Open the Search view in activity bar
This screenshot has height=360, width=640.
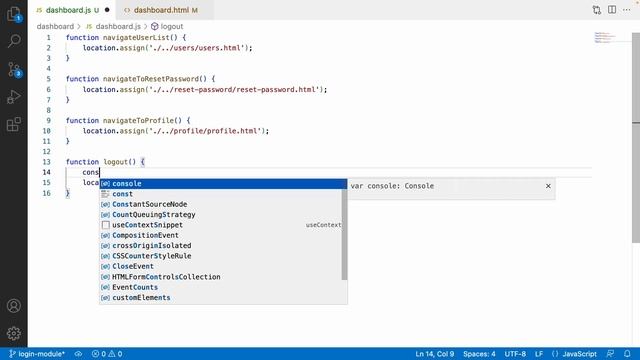tap(14, 41)
